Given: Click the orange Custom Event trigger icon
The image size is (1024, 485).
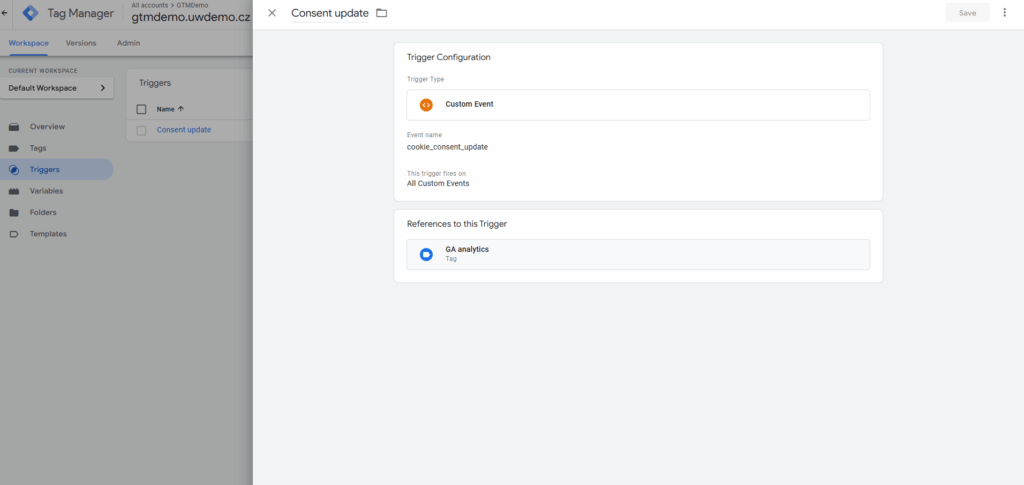Looking at the screenshot, I should [426, 104].
